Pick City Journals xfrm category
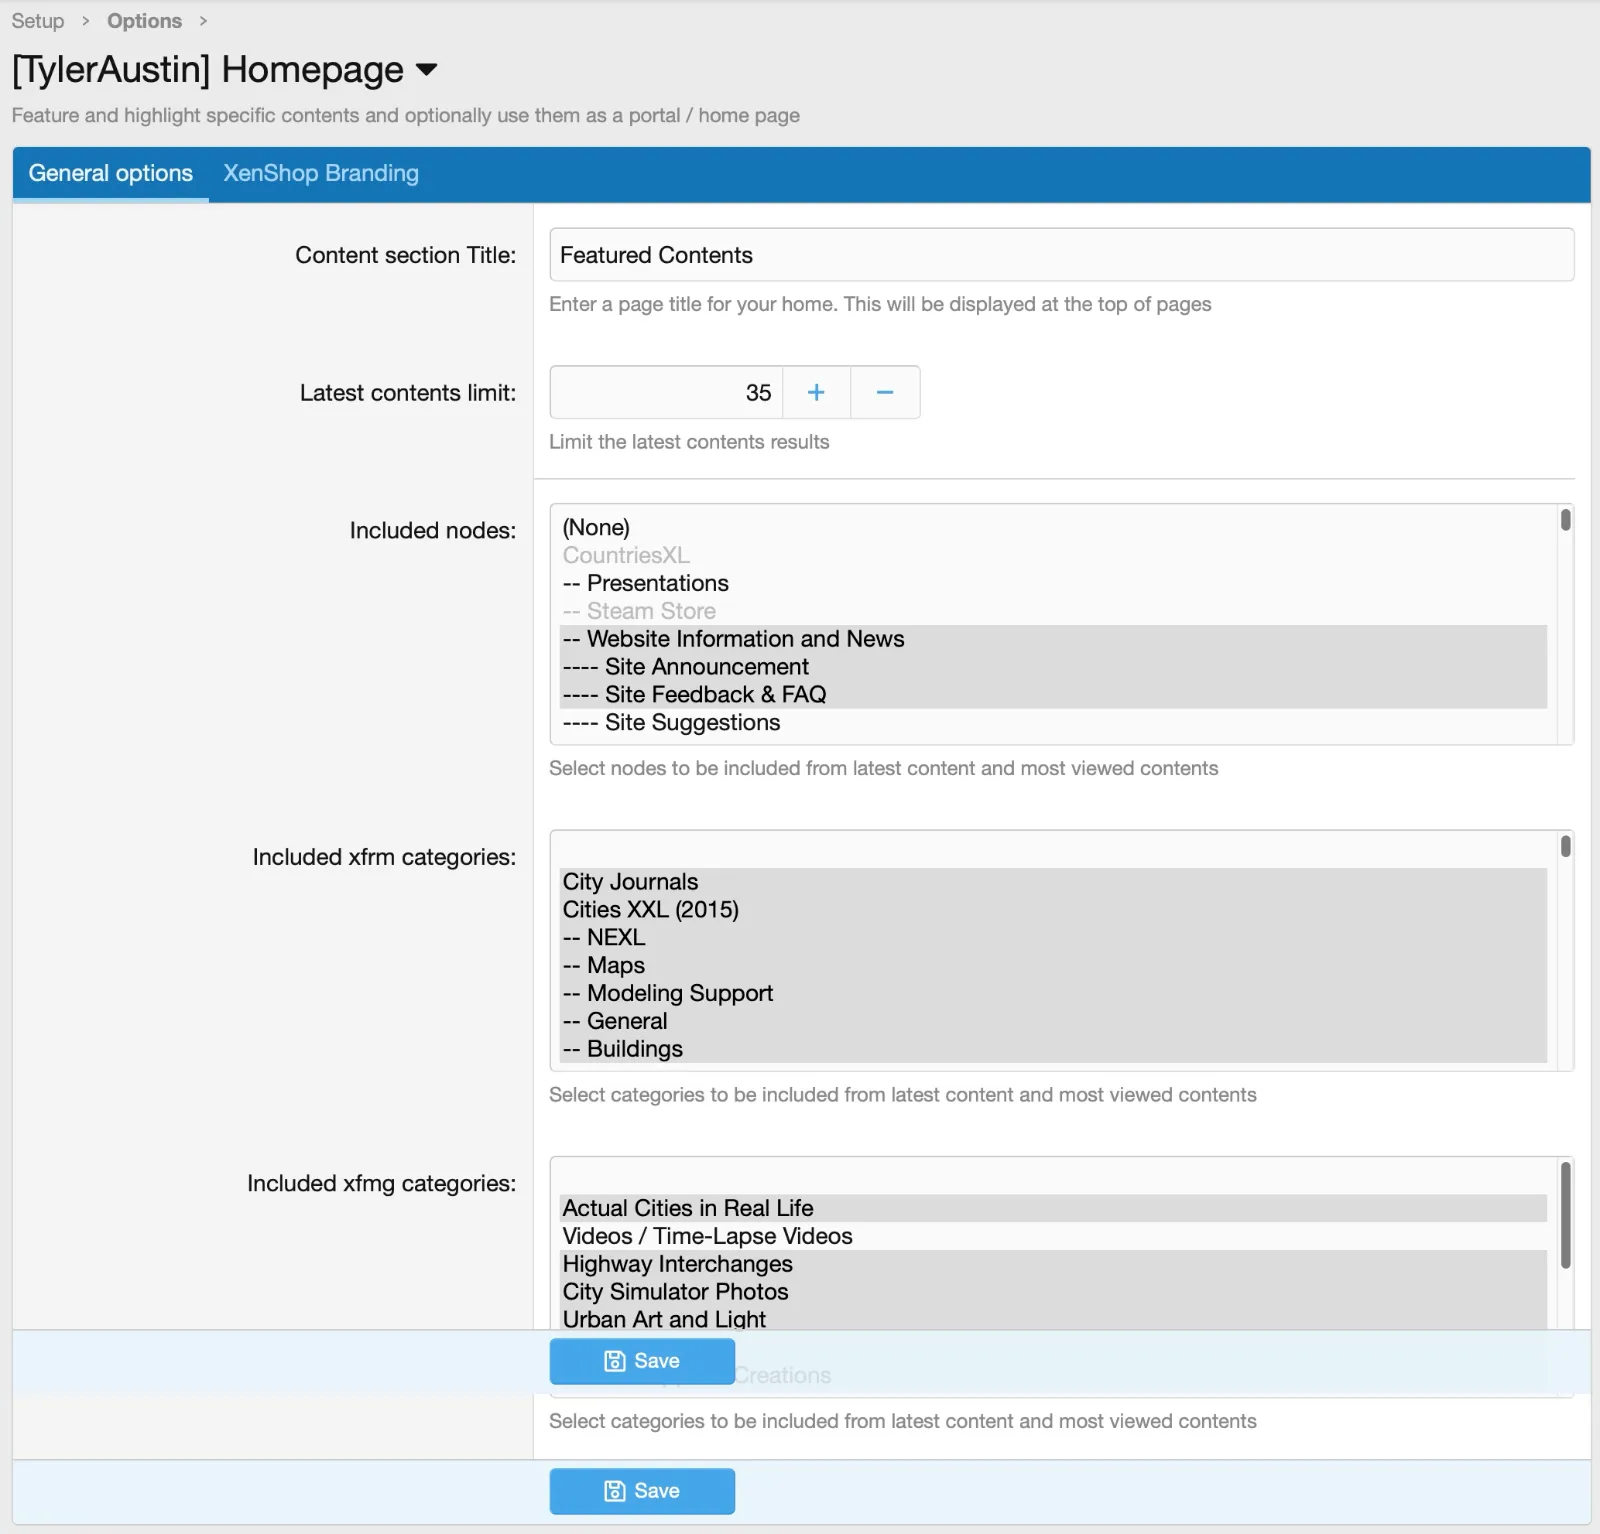 pyautogui.click(x=630, y=882)
